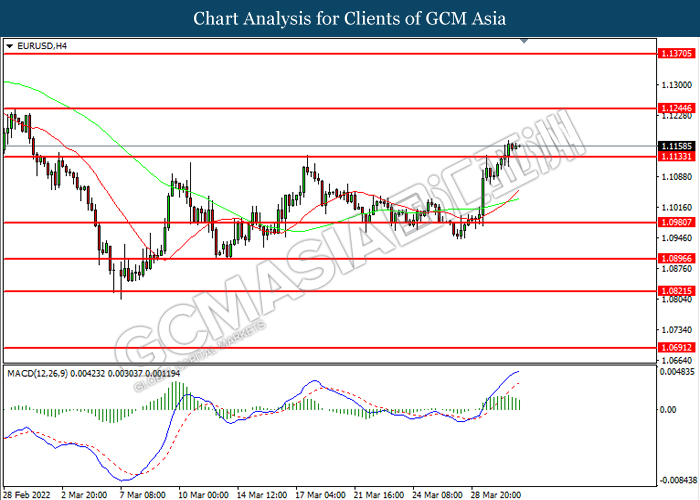
Task: Select the 2 Mar 20:00 time label
Action: pos(84,495)
